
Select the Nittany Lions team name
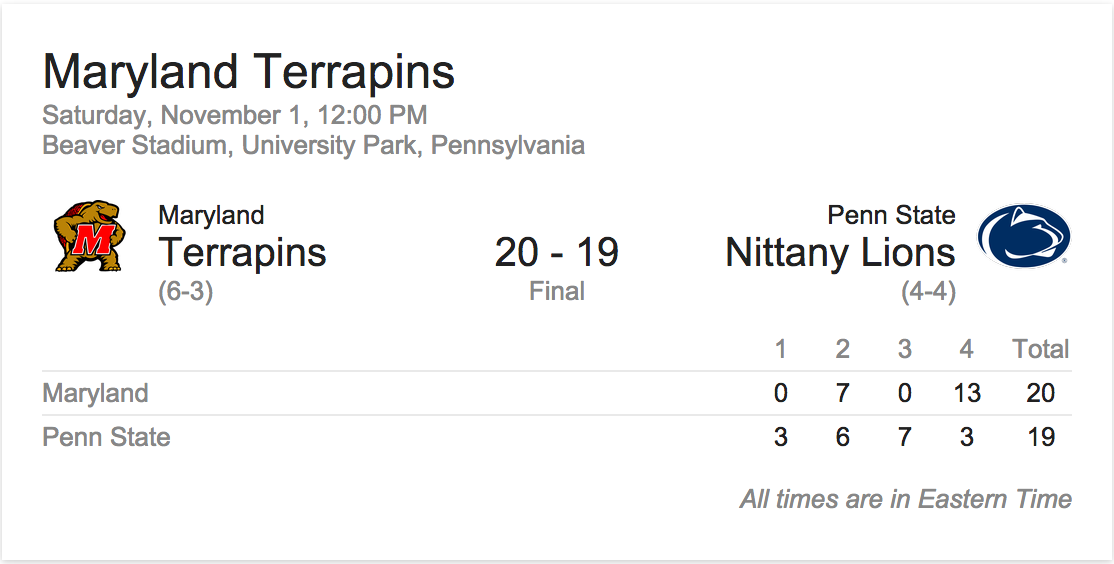[840, 252]
